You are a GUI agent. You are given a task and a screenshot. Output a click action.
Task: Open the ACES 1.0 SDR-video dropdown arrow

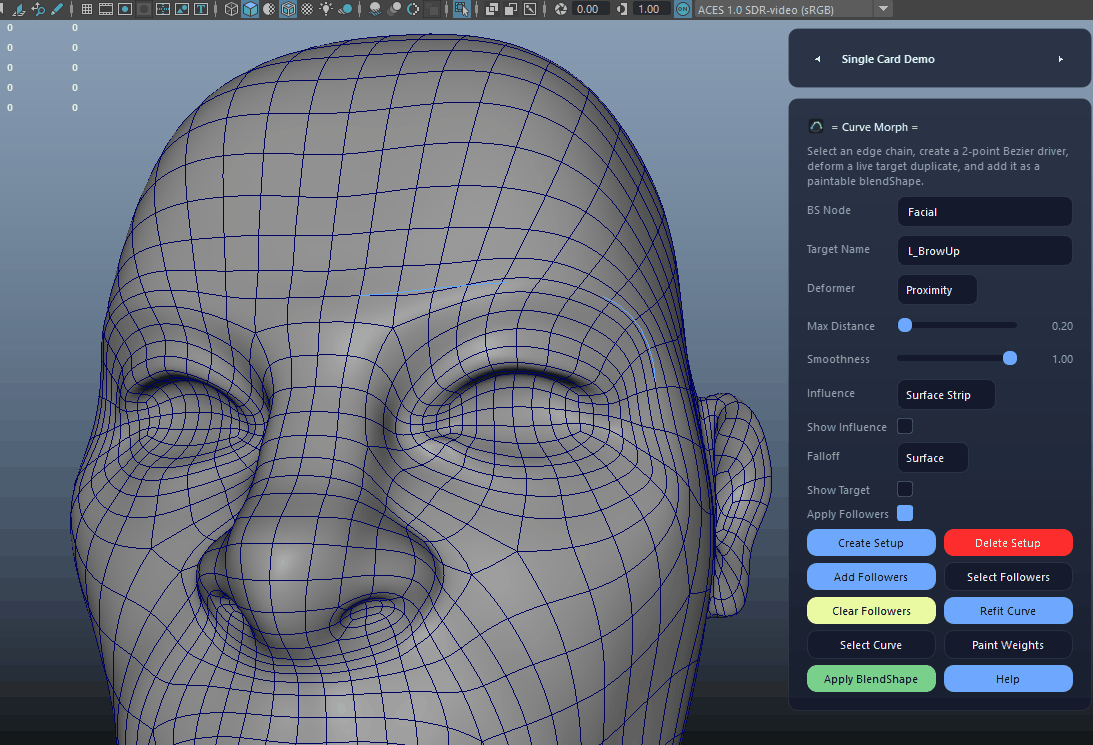883,9
